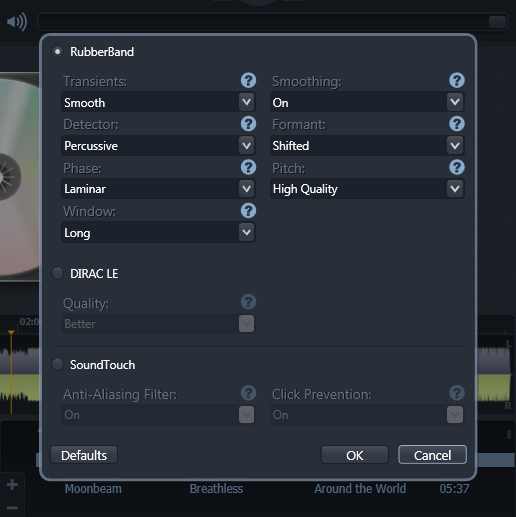Click the plus zoom button beside waveform
The height and width of the screenshot is (517, 516).
[12, 484]
